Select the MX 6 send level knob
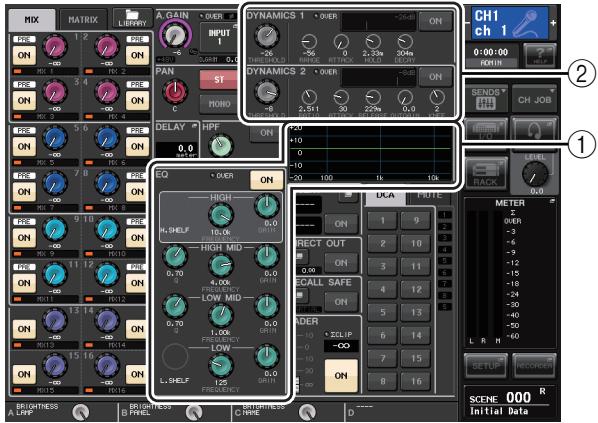Image resolution: width=598 pixels, height=423 pixels. click(x=107, y=138)
